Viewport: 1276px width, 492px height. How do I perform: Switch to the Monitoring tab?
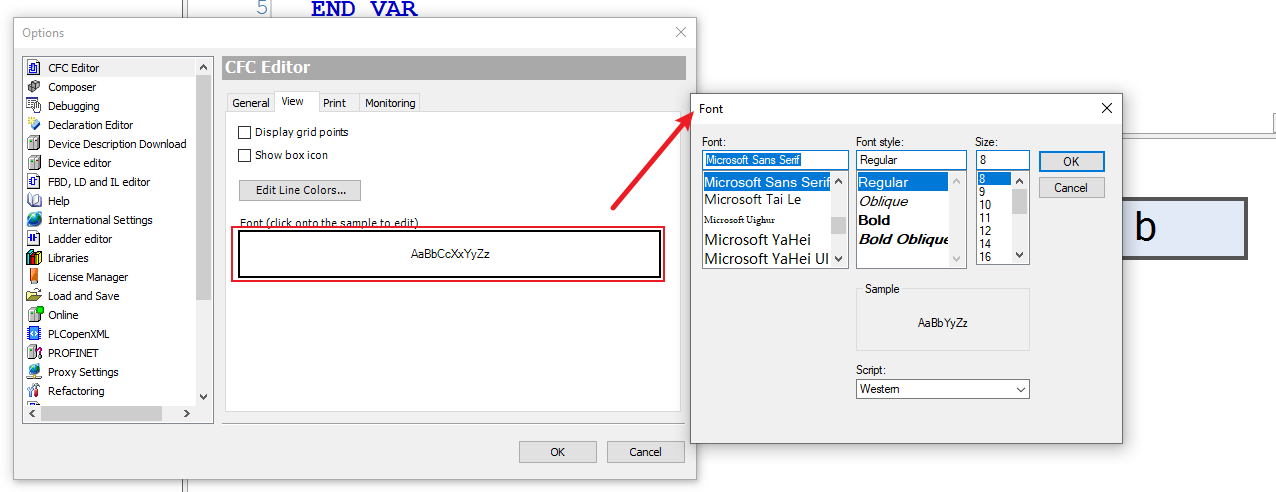click(x=389, y=103)
